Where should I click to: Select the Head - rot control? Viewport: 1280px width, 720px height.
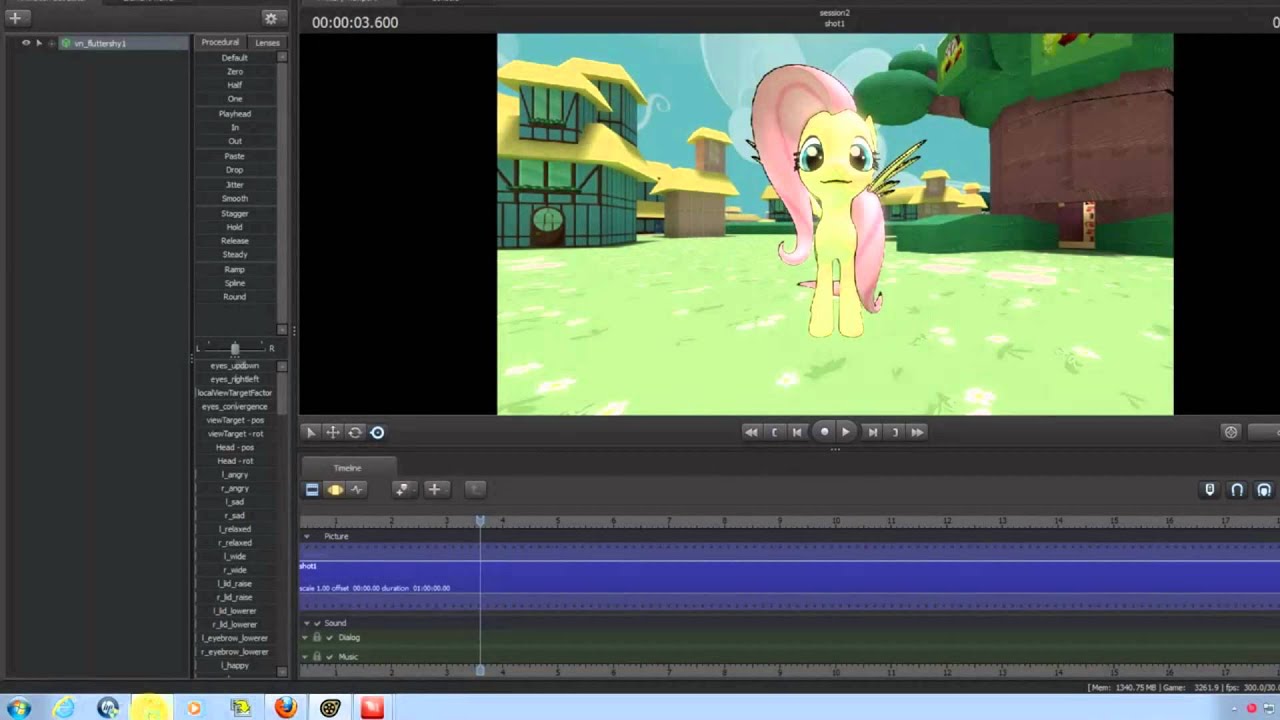click(235, 461)
